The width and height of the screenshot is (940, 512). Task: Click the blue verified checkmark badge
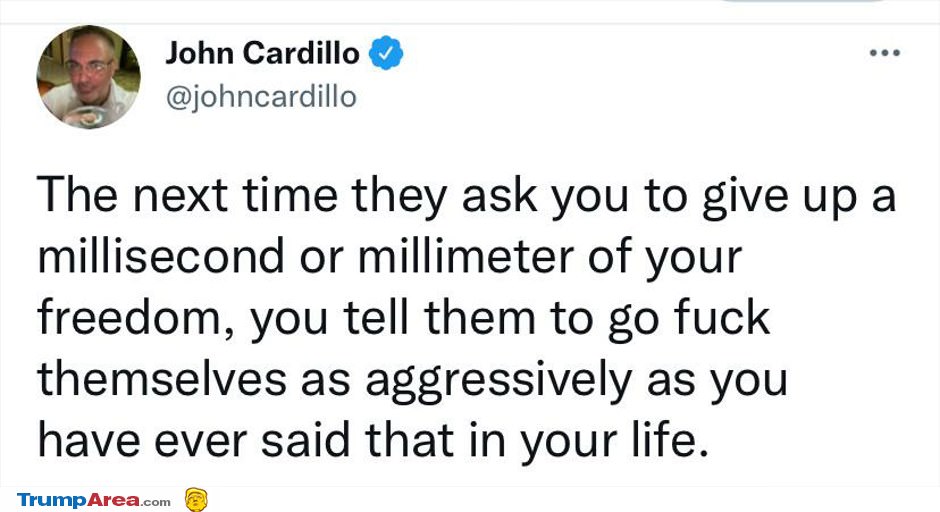[385, 53]
